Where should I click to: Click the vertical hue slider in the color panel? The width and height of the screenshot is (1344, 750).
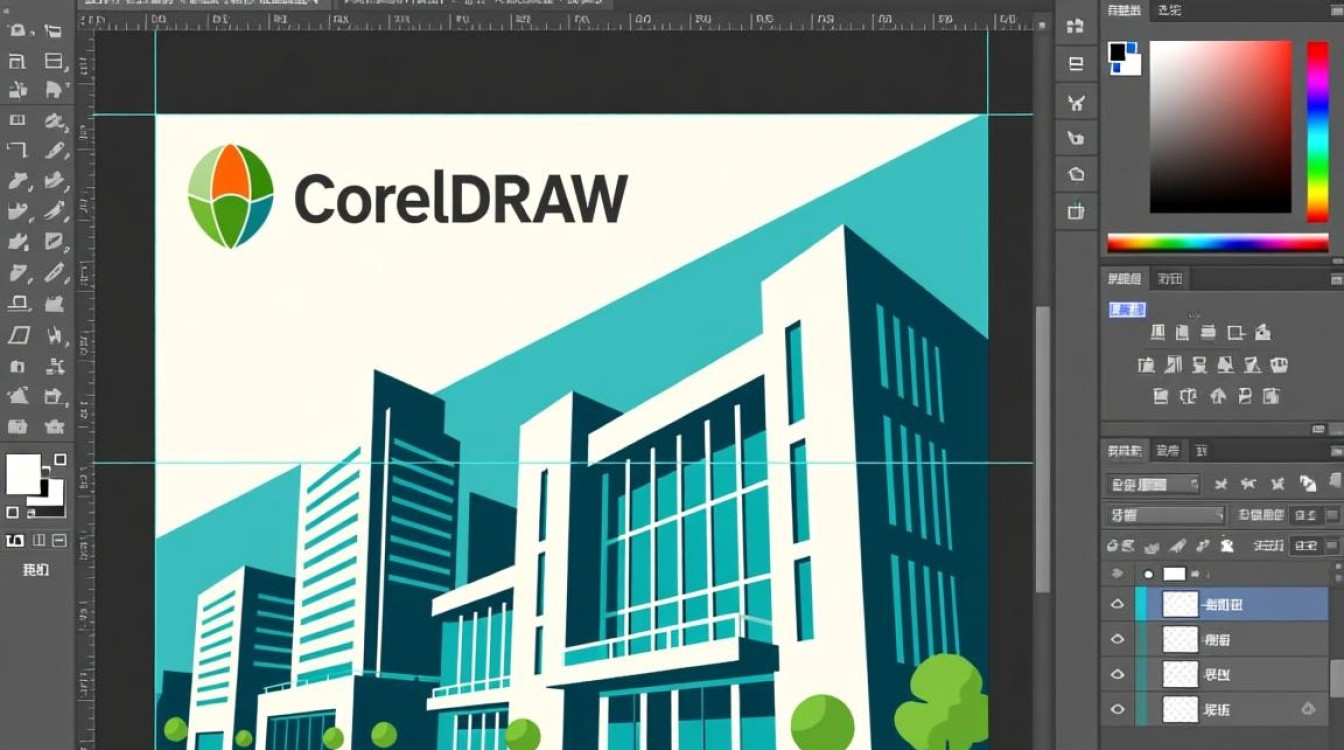1318,131
